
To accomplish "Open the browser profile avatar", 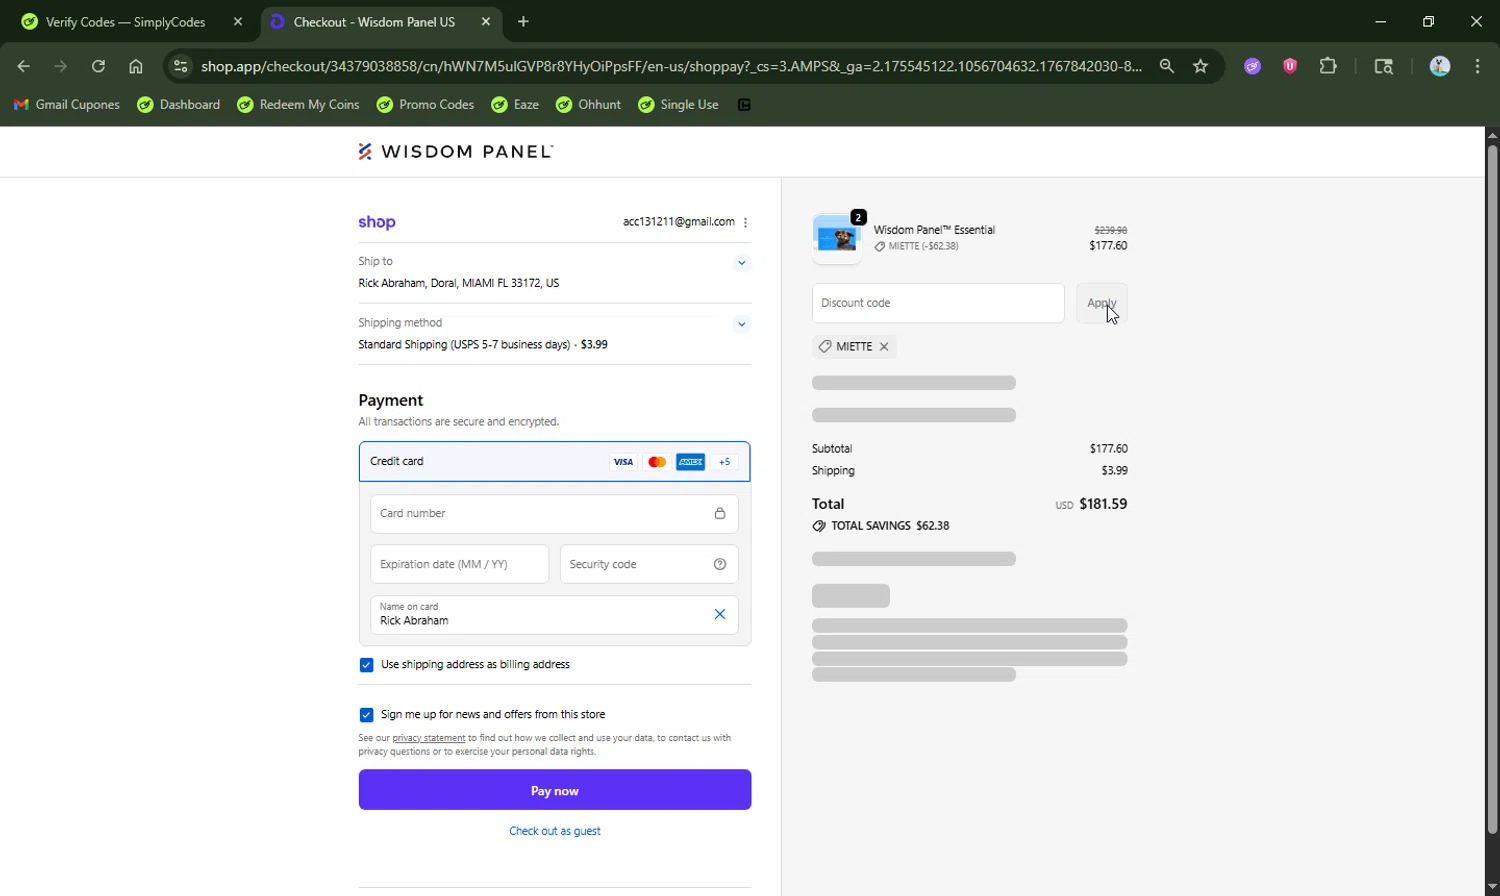I will pos(1440,66).
